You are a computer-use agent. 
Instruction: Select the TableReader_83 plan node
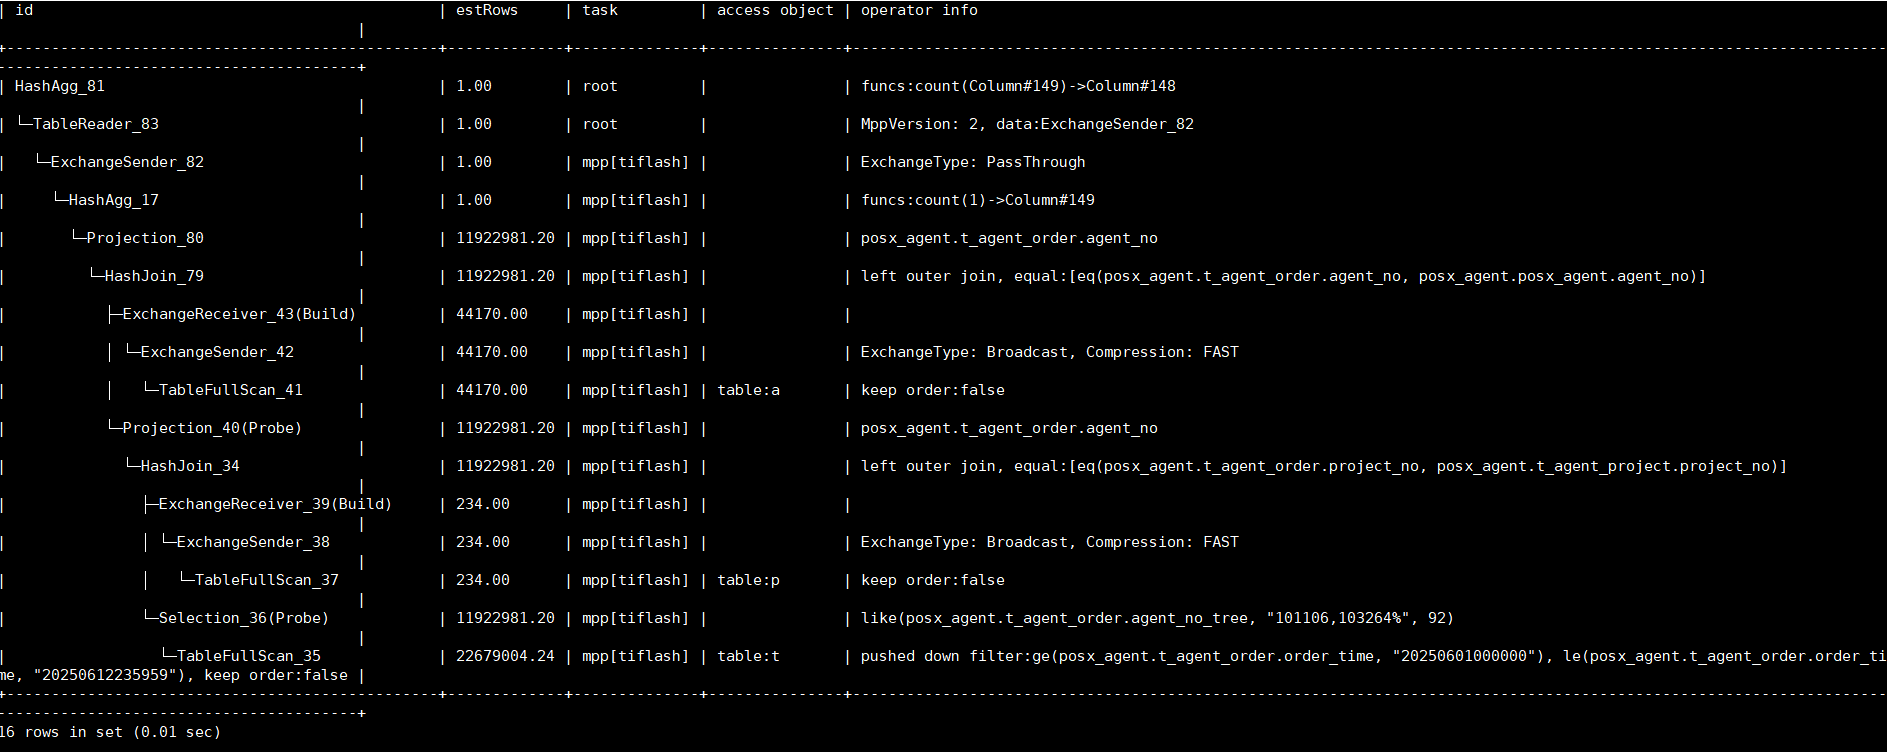click(96, 124)
